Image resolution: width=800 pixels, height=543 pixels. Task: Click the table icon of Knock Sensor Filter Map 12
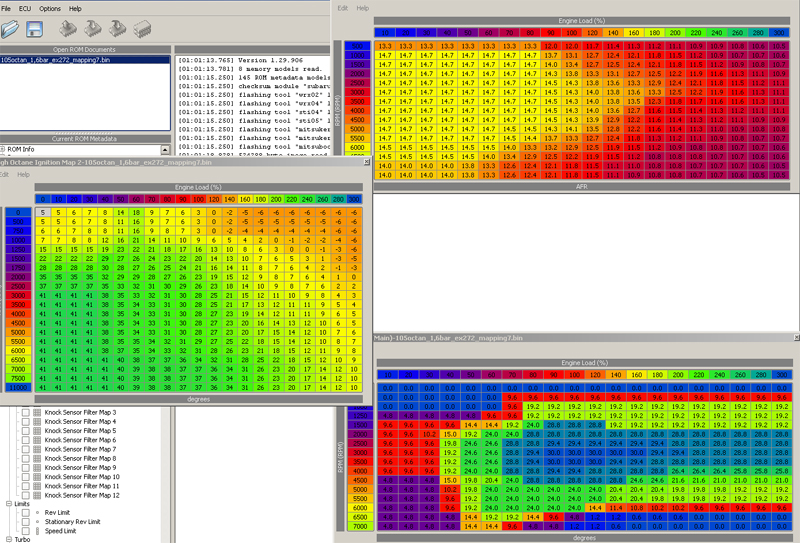click(x=37, y=495)
